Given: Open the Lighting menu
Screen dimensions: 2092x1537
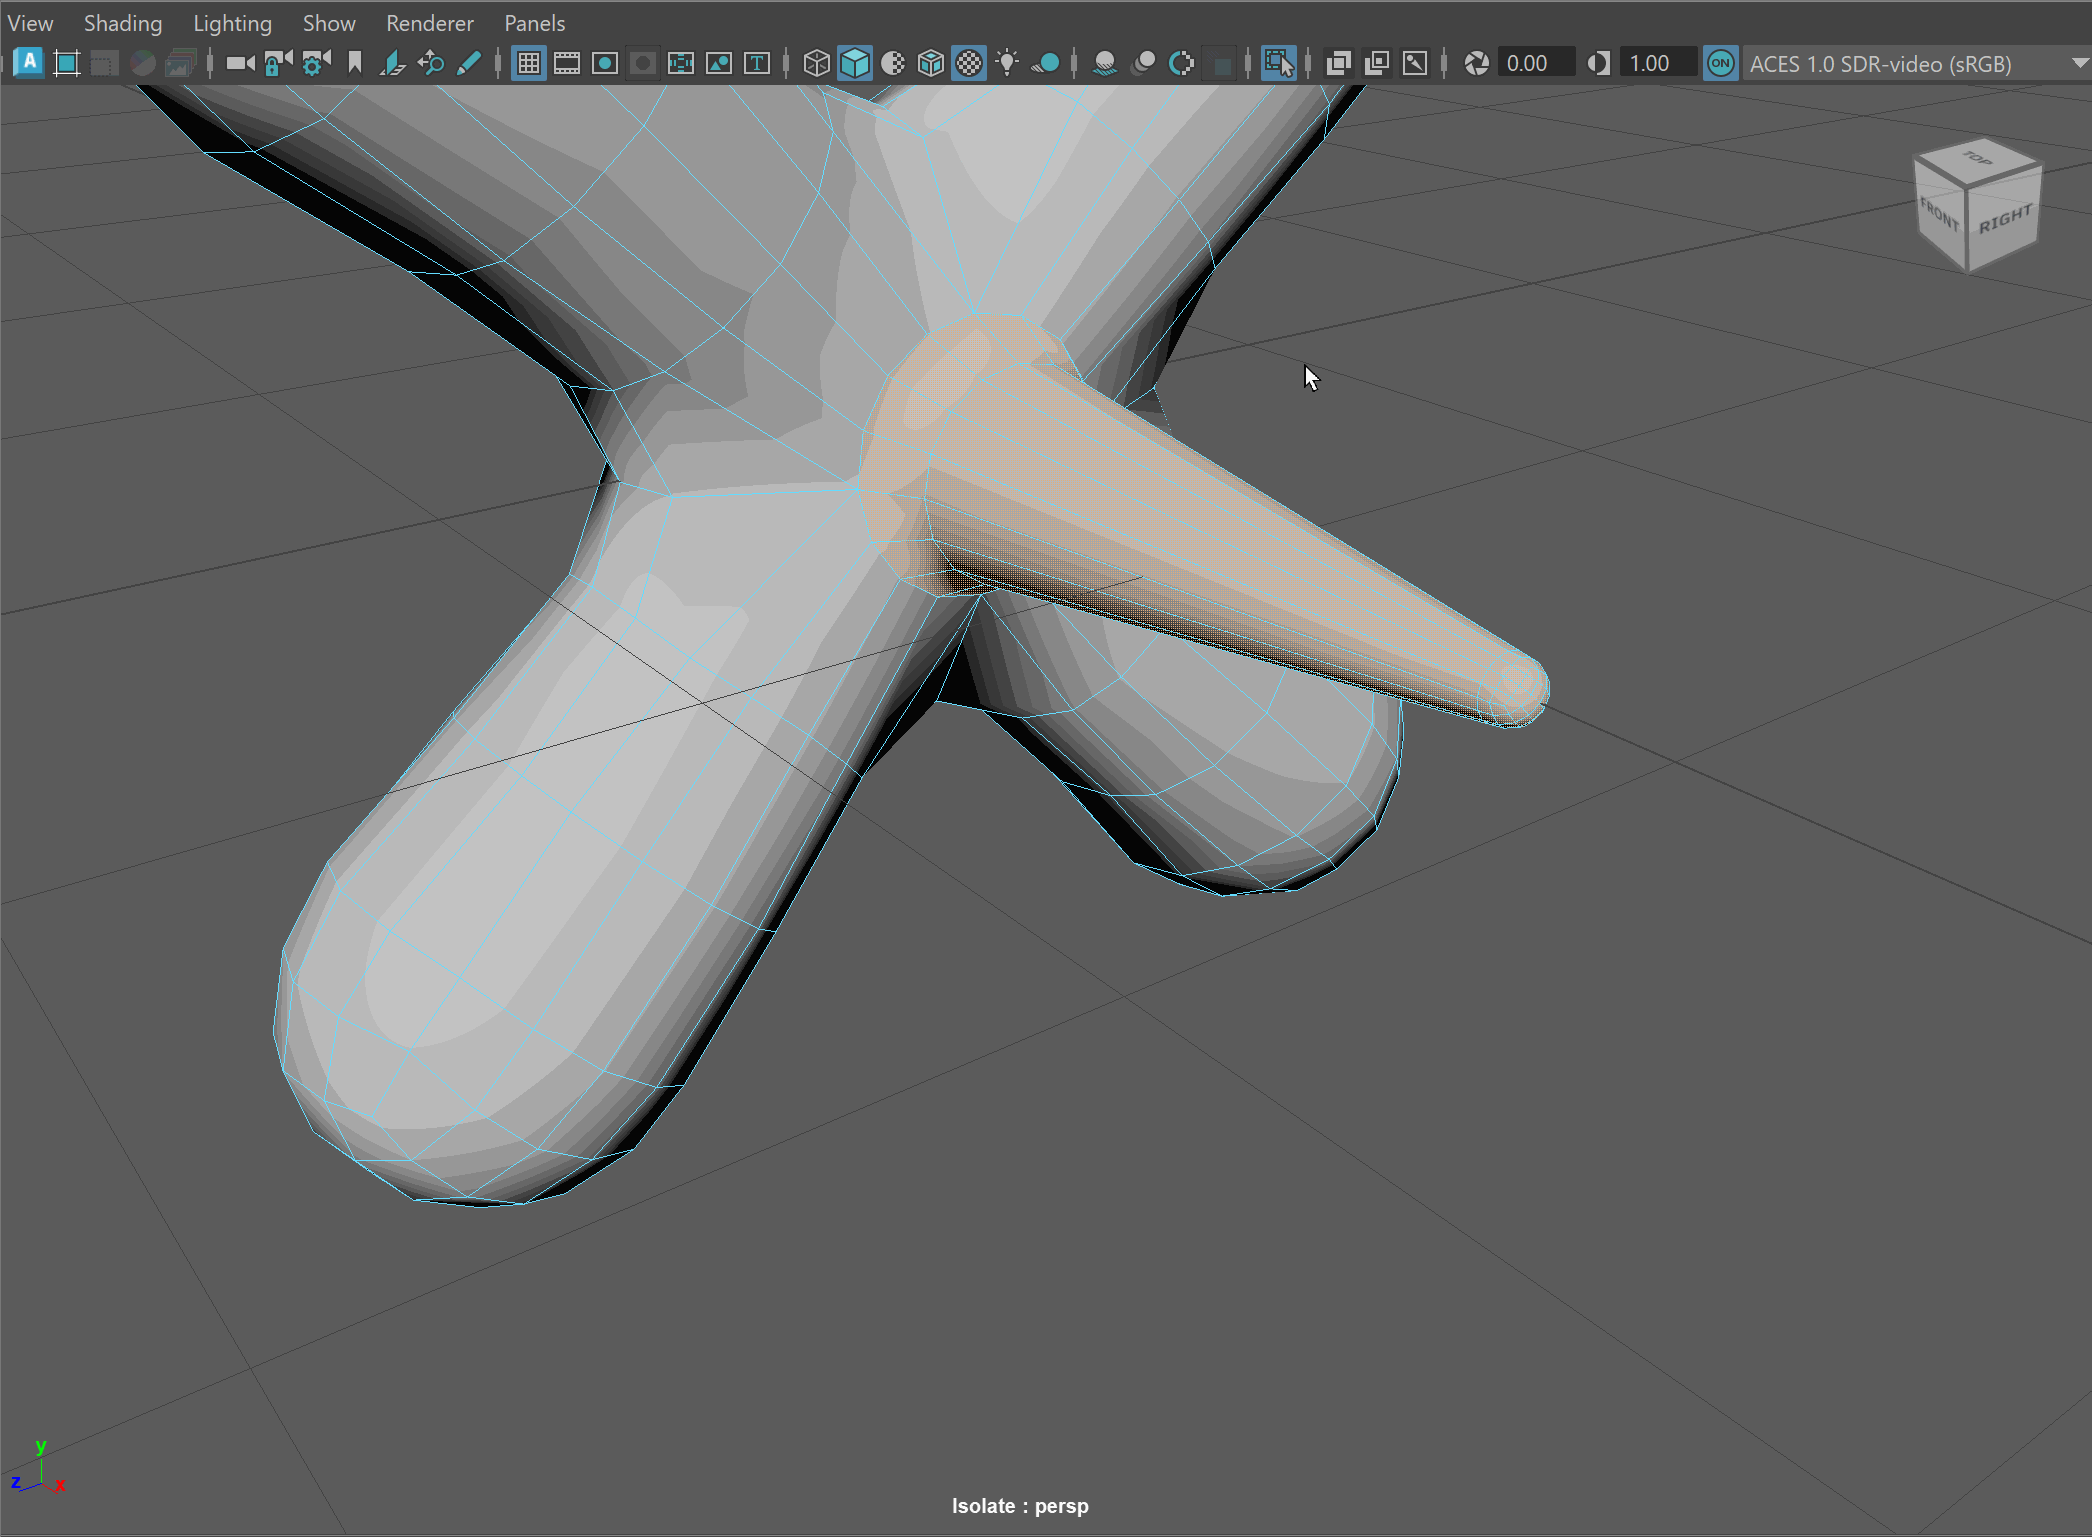Looking at the screenshot, I should 232,23.
